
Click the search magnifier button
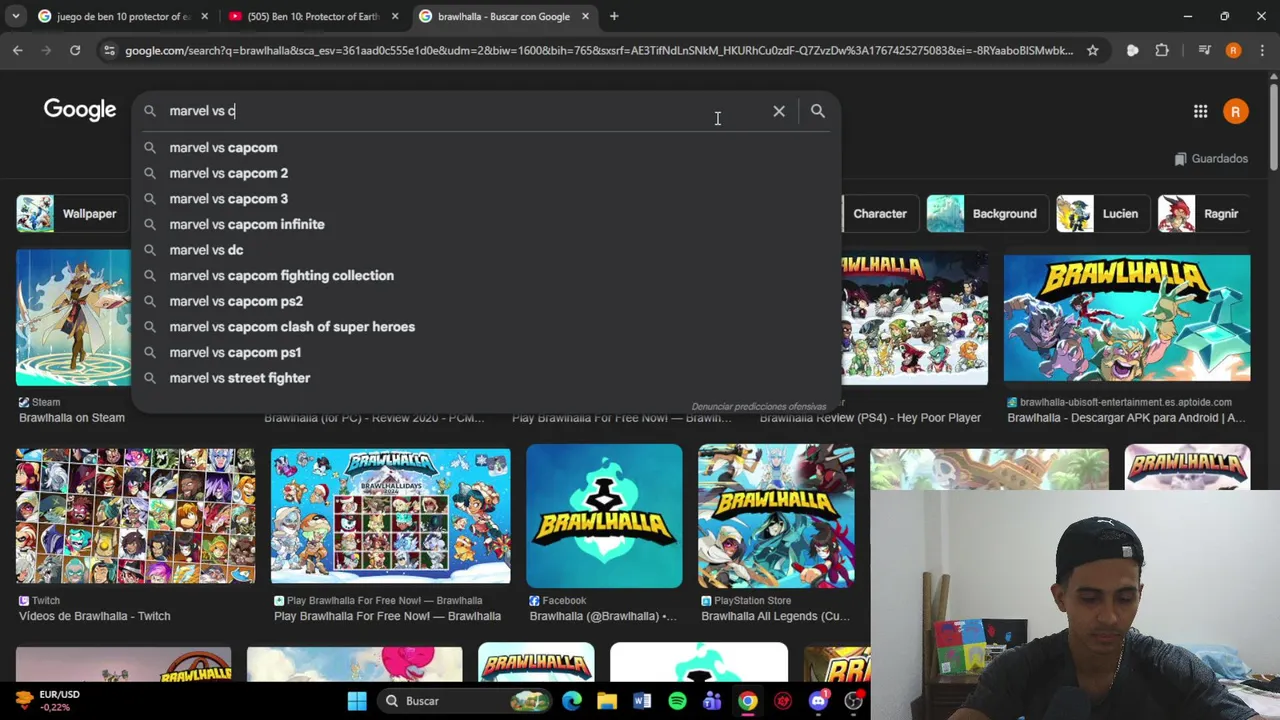click(818, 111)
